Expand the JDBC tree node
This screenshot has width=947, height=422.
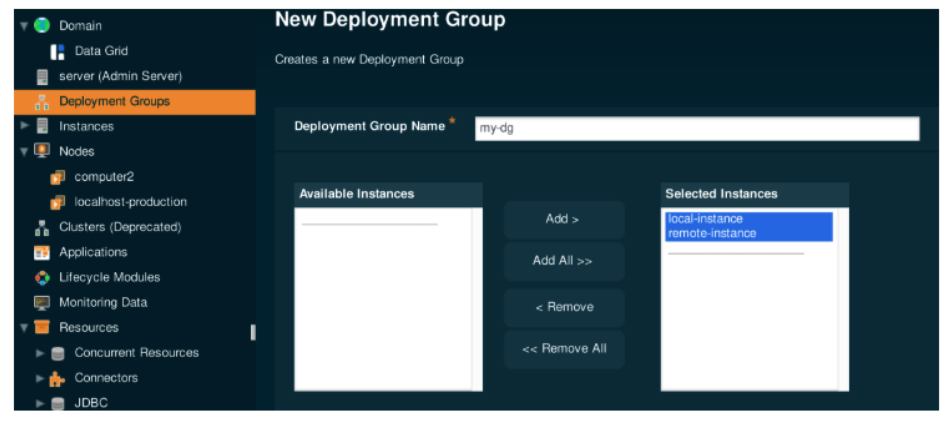click(40, 403)
